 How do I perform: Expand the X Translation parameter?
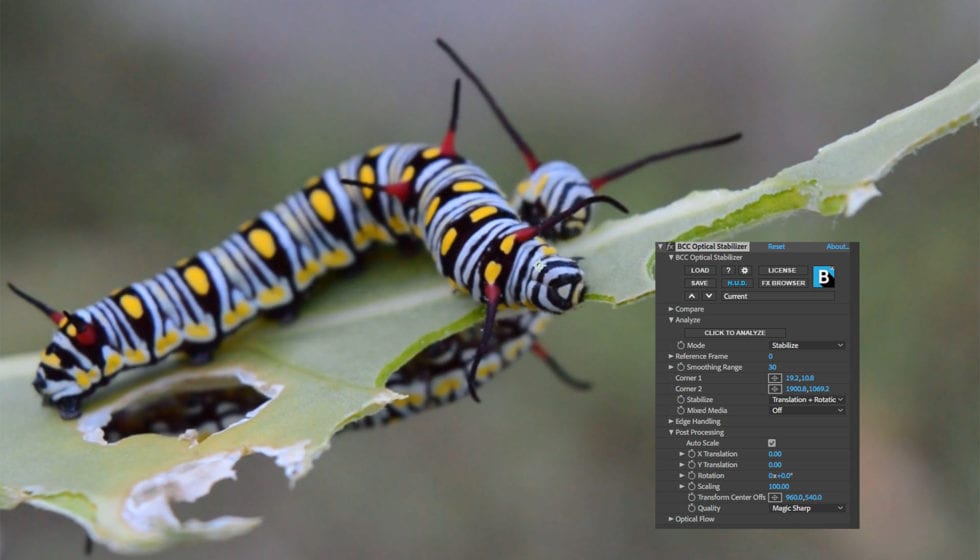(682, 454)
